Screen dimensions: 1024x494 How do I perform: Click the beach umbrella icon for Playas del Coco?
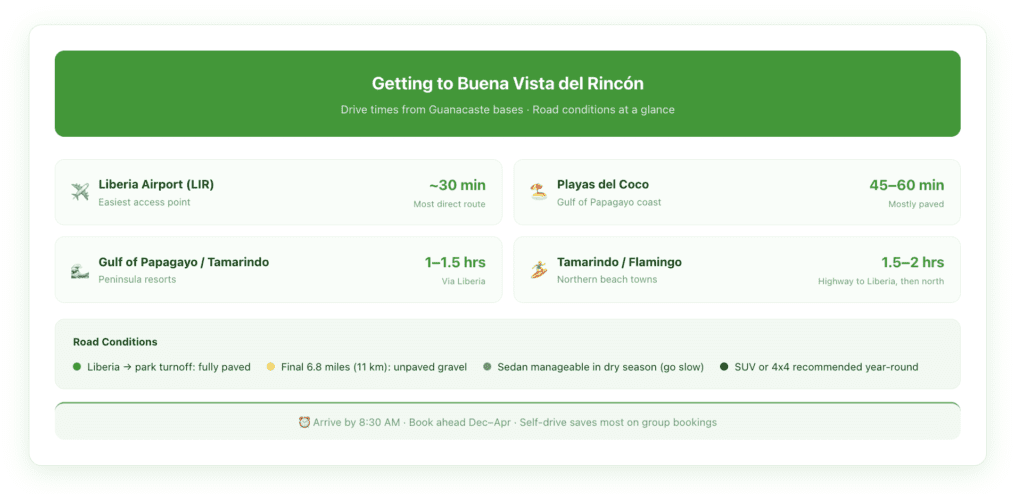click(x=539, y=192)
